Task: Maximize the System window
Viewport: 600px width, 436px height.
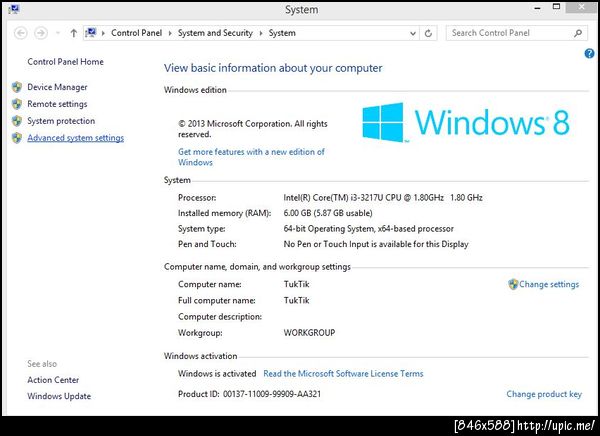Action: 556,7
